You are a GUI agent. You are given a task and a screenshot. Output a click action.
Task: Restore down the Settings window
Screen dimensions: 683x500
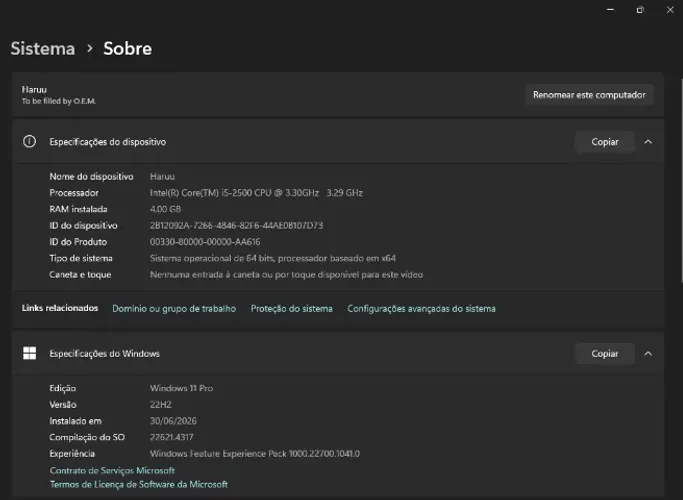coord(640,10)
